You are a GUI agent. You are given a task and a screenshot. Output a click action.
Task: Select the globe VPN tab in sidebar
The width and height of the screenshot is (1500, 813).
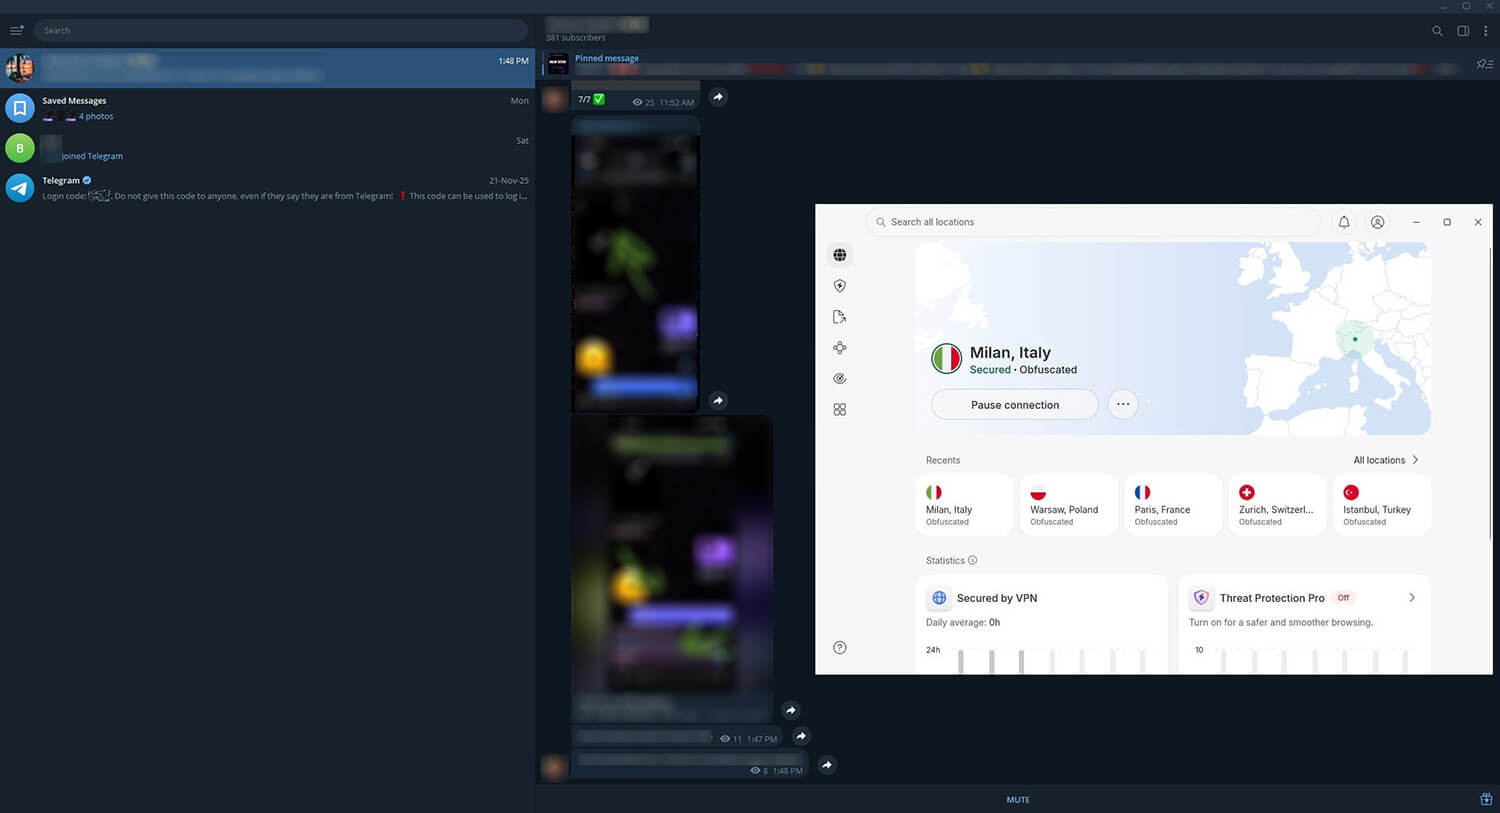tap(840, 255)
